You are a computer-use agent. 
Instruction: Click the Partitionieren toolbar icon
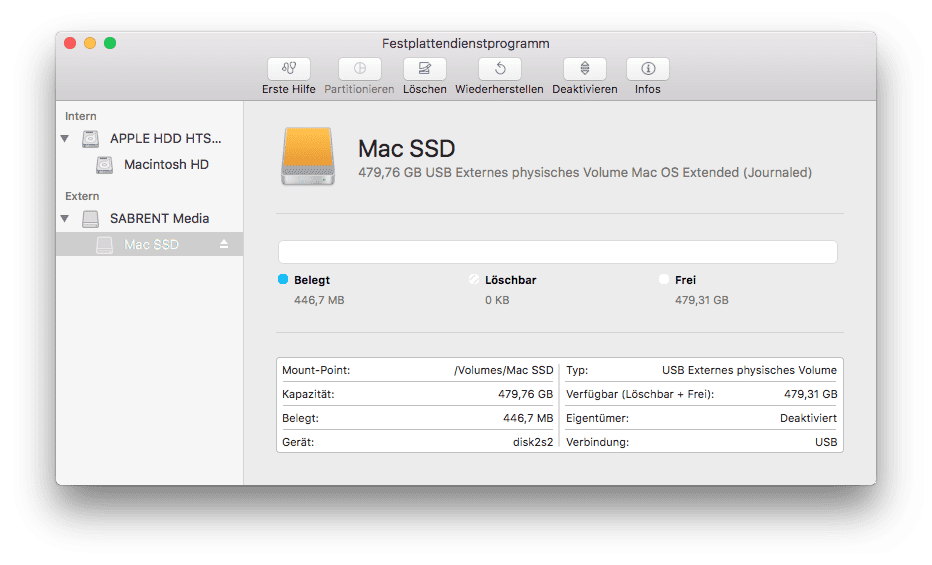(x=359, y=69)
